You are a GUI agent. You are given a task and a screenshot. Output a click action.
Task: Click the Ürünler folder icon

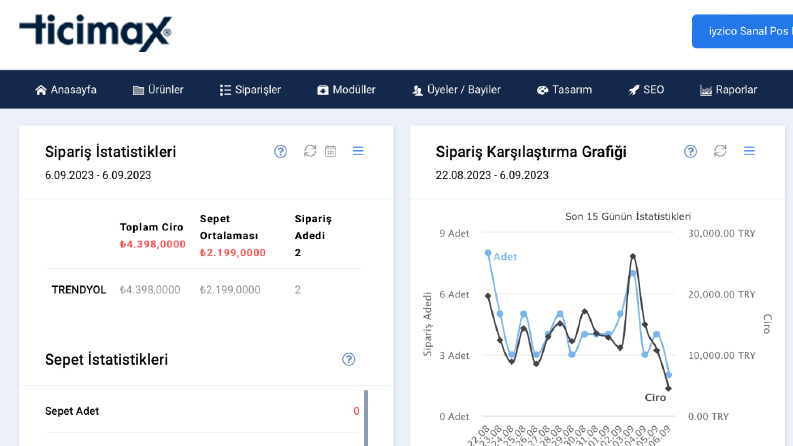[138, 90]
